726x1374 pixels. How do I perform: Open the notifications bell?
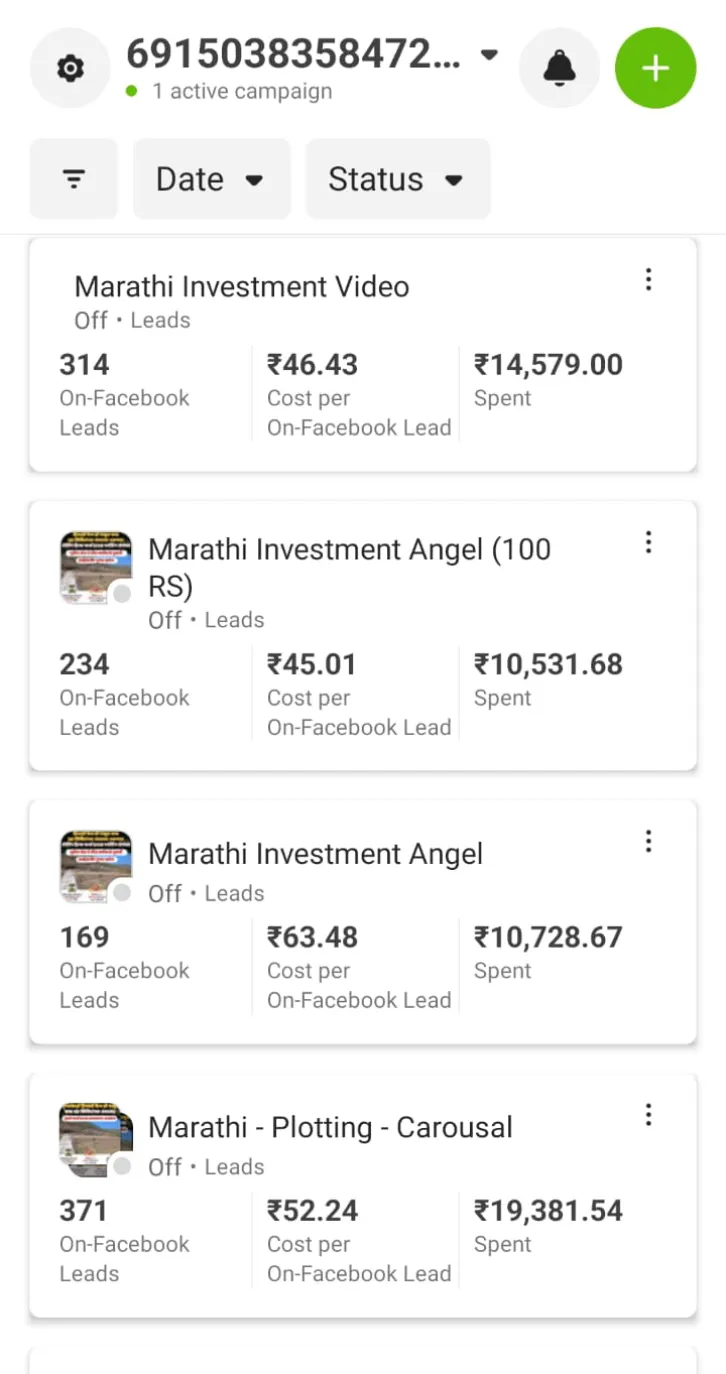click(559, 68)
